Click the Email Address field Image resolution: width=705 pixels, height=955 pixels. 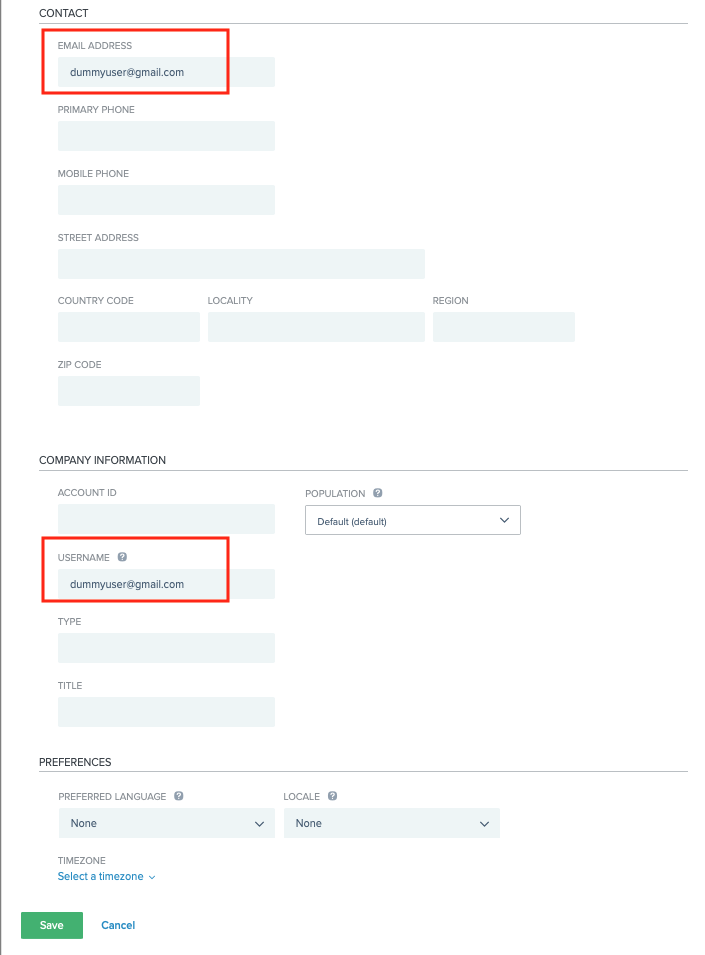coord(166,71)
